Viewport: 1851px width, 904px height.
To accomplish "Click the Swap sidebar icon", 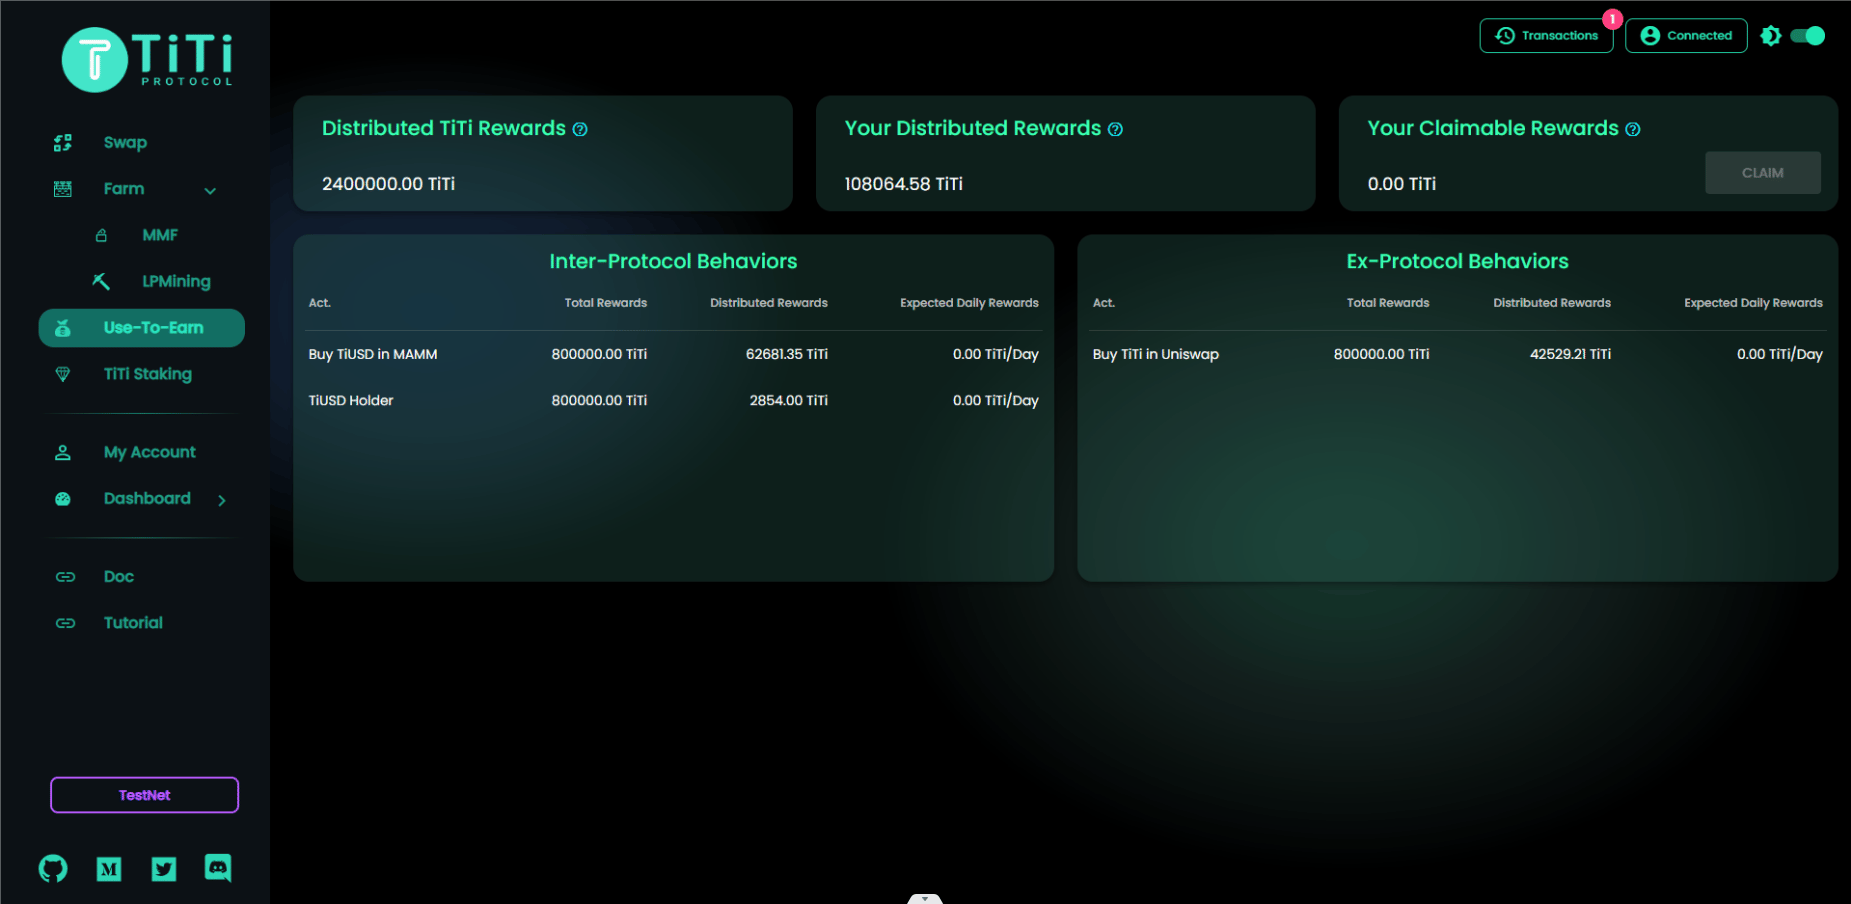I will 63,143.
